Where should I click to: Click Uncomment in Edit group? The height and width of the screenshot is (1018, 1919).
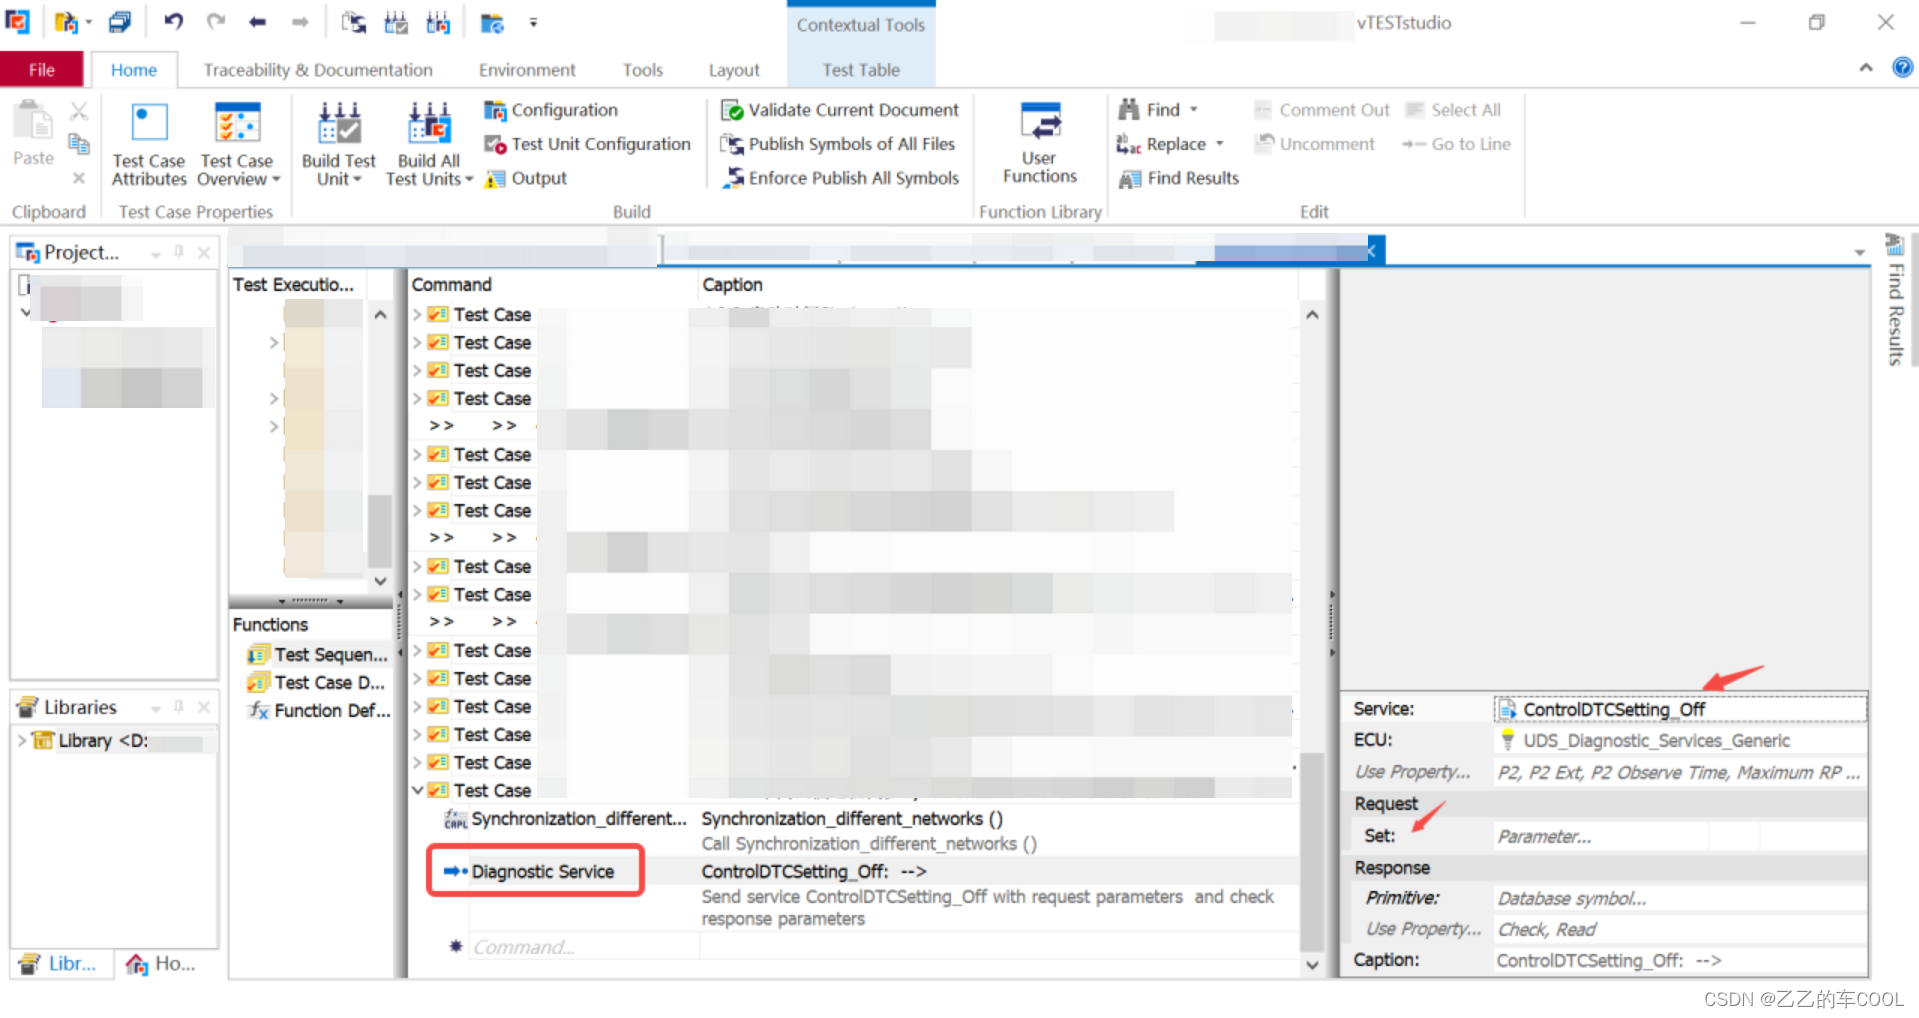[x=1315, y=144]
